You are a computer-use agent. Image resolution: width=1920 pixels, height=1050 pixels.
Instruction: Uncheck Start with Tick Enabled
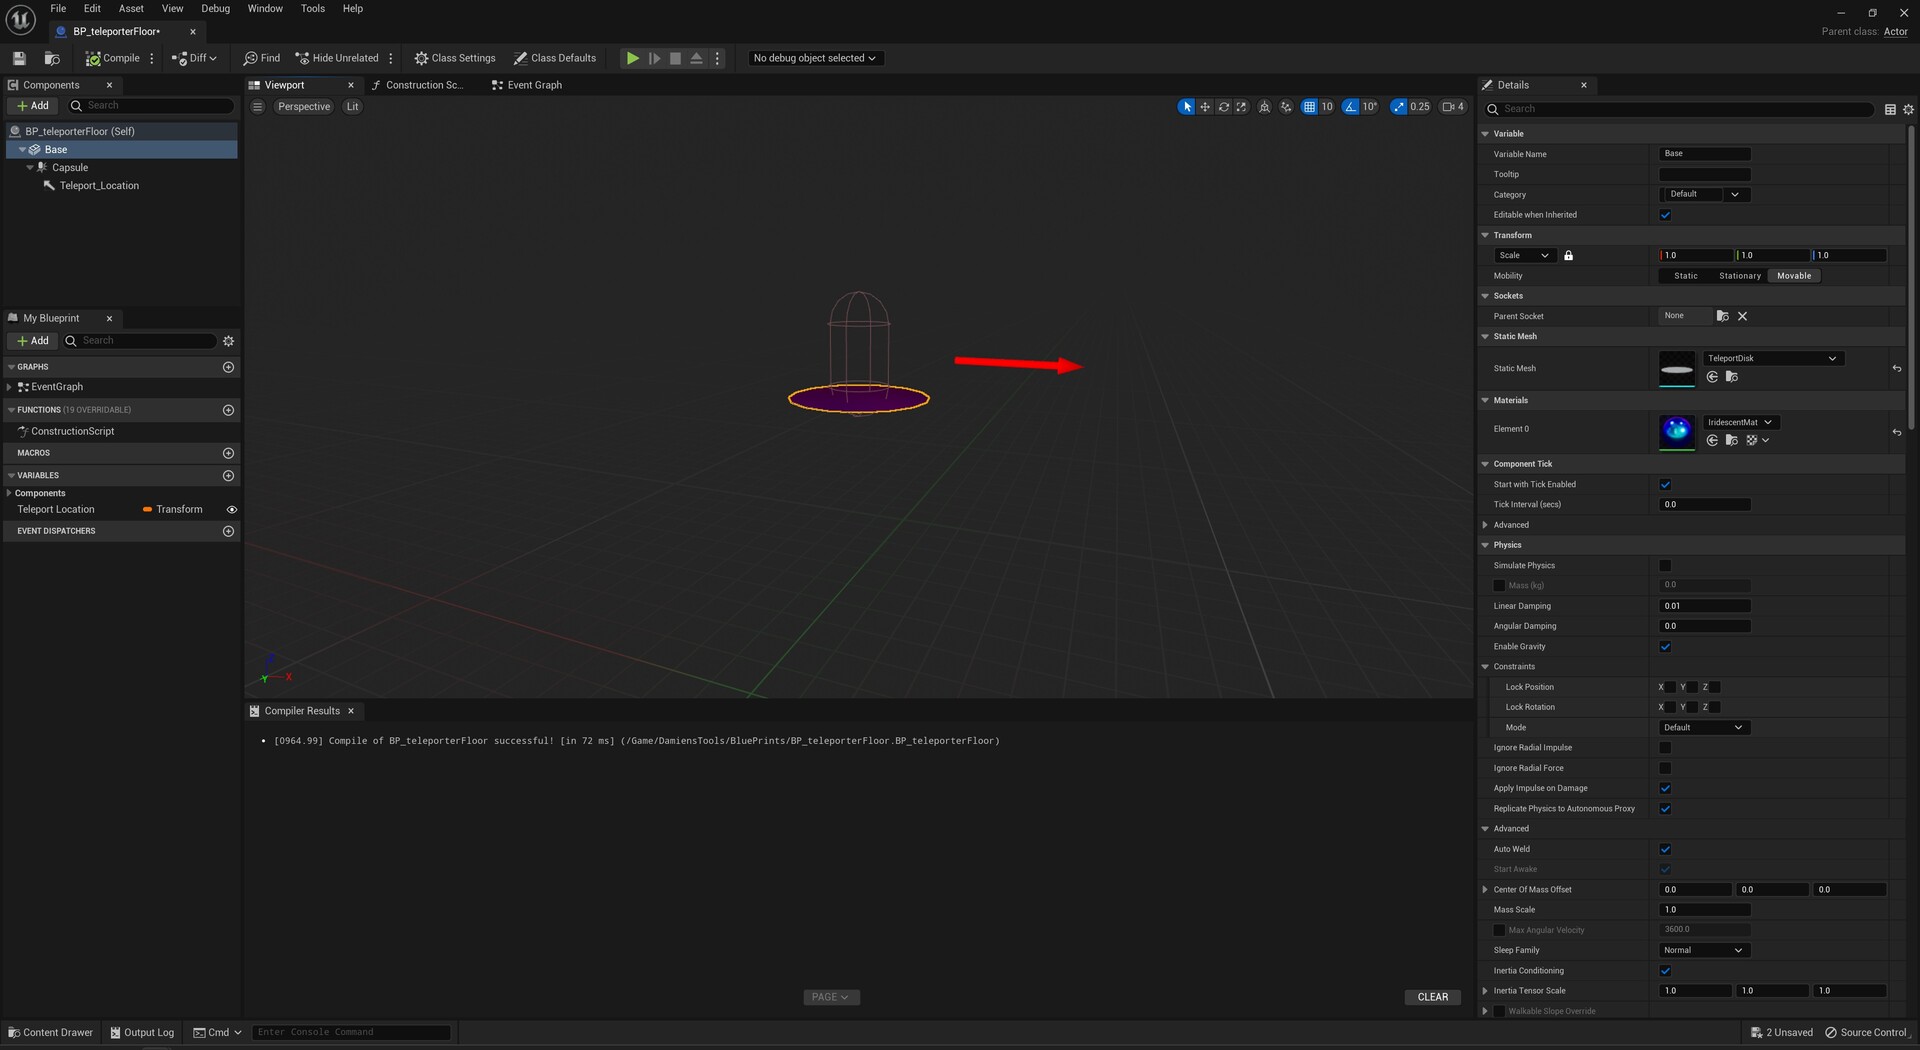click(x=1665, y=484)
